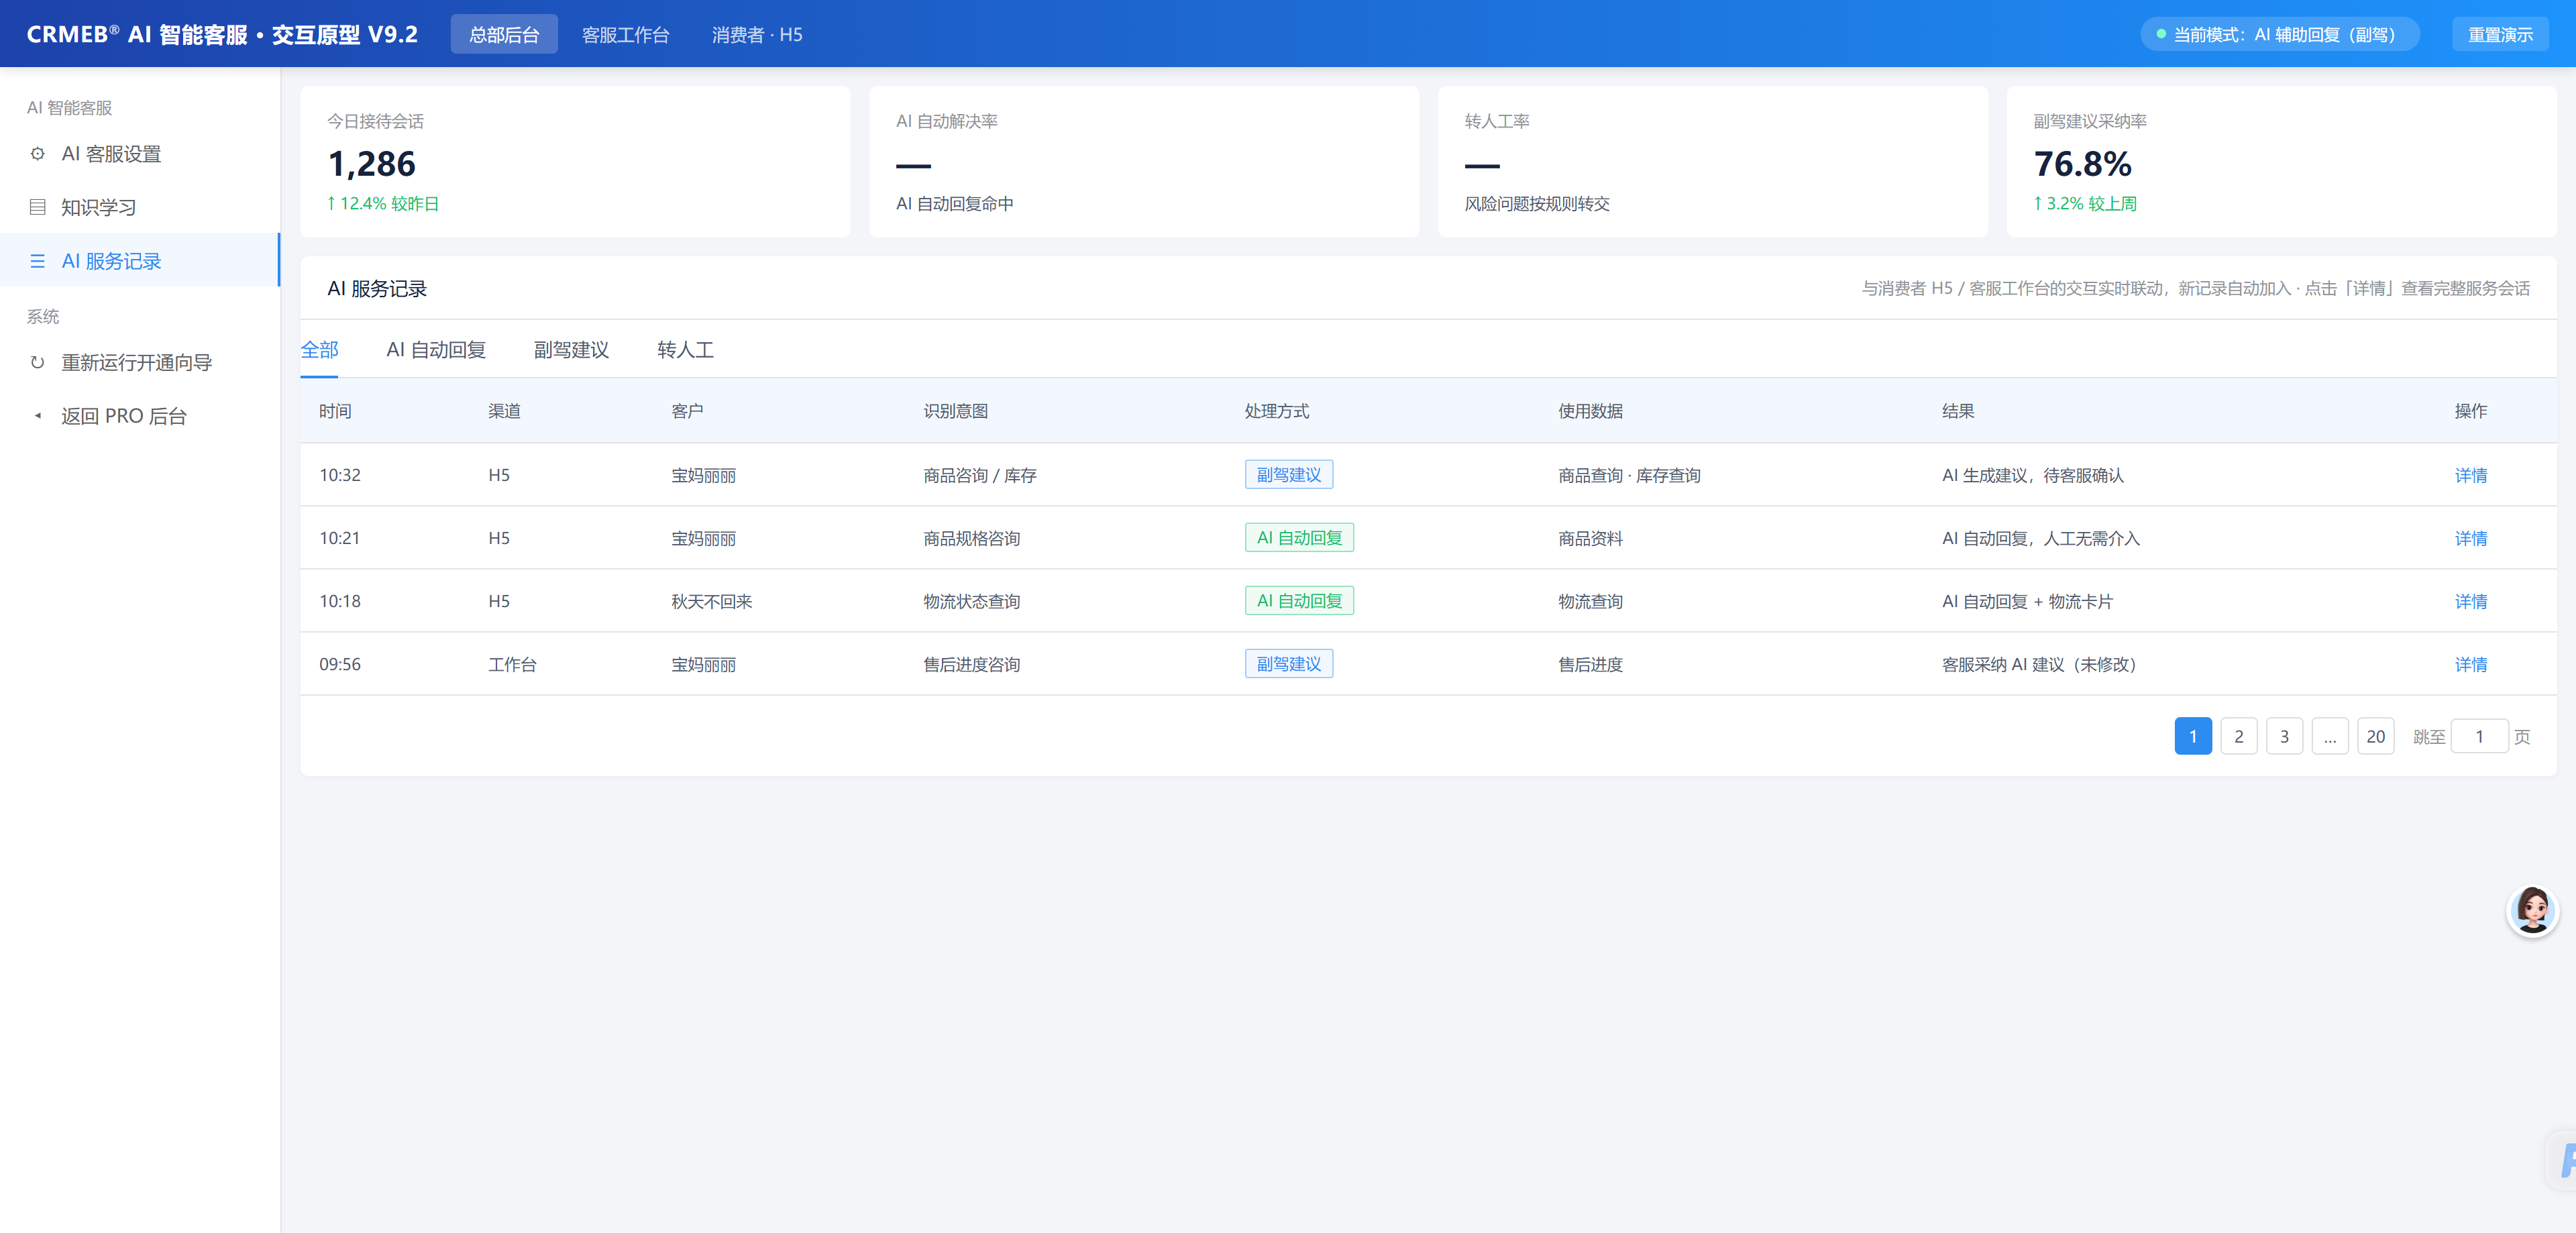Filter records by AI 自动回复 tab
This screenshot has width=2576, height=1233.
[x=436, y=349]
